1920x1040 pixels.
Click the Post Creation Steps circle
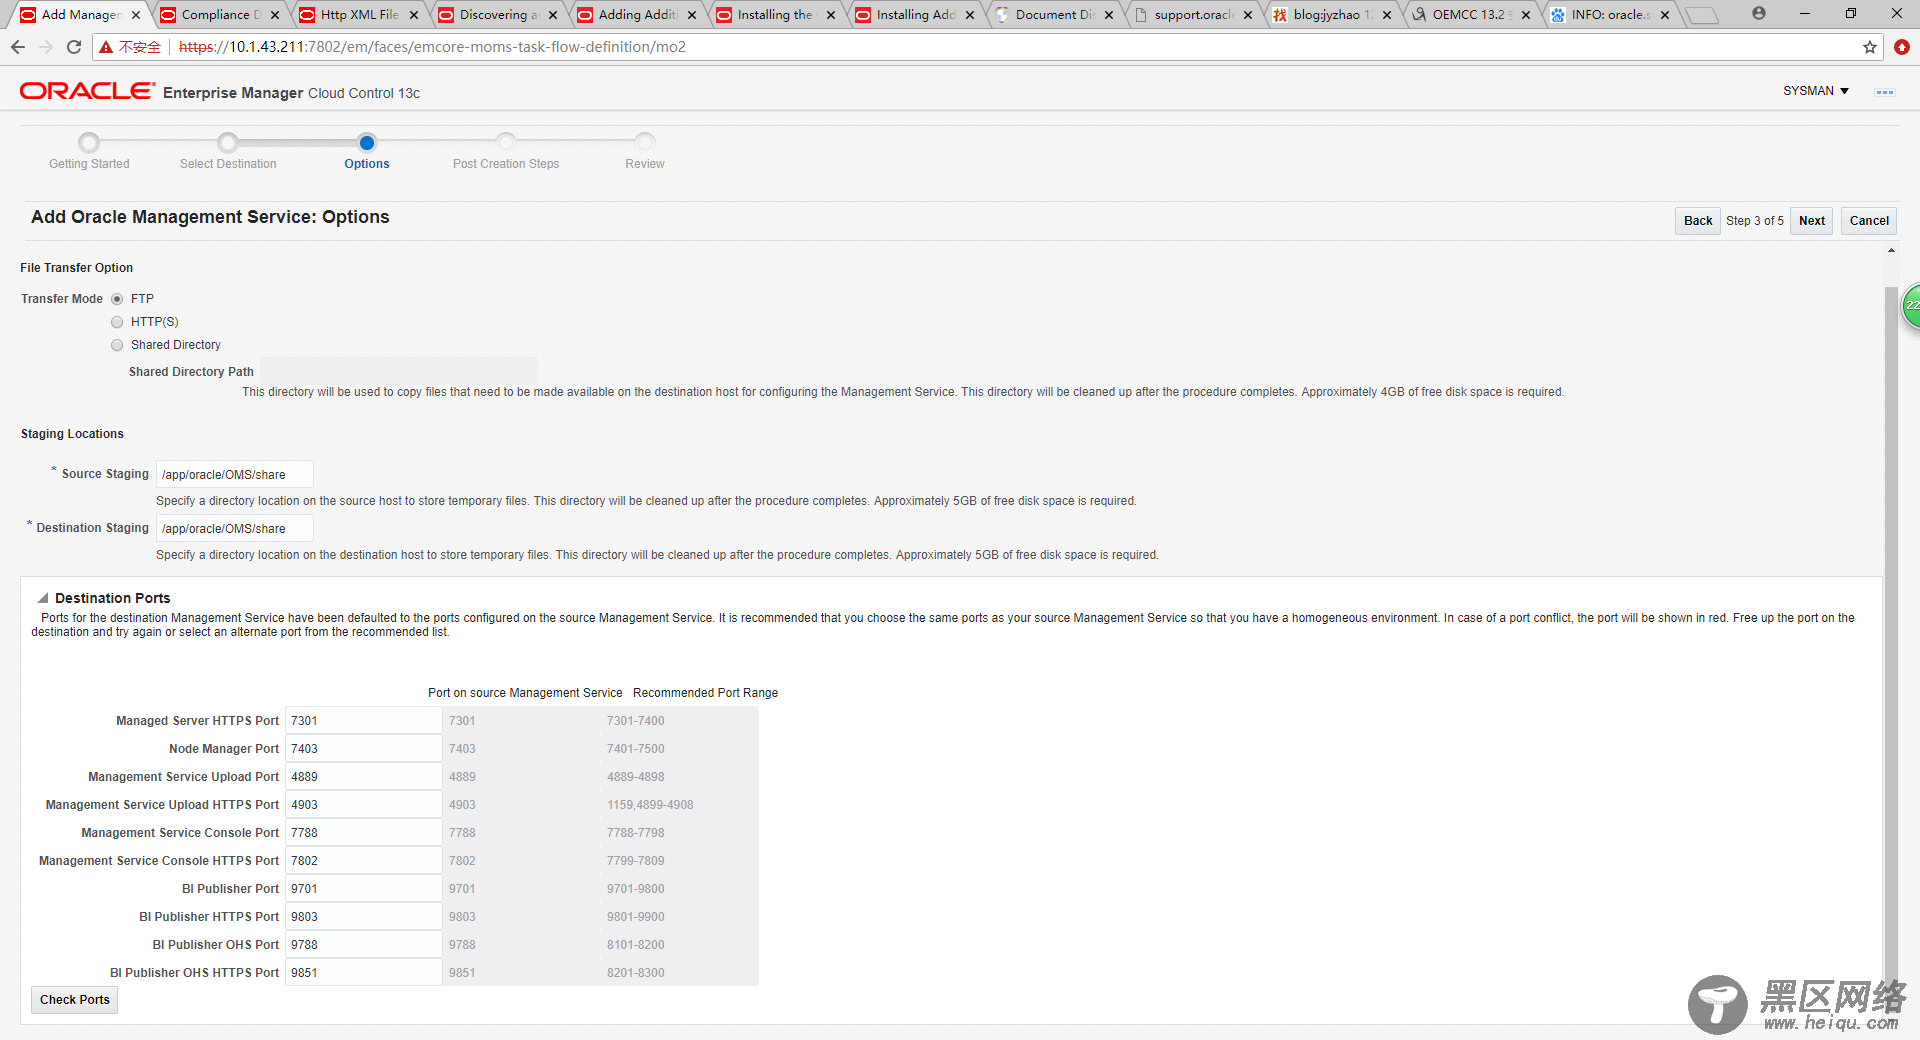506,142
